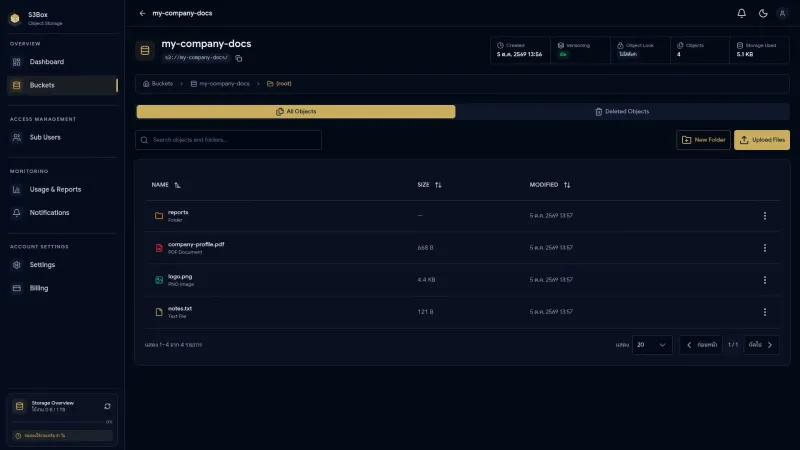Sort by the SIZE column
The height and width of the screenshot is (450, 800).
click(x=429, y=185)
